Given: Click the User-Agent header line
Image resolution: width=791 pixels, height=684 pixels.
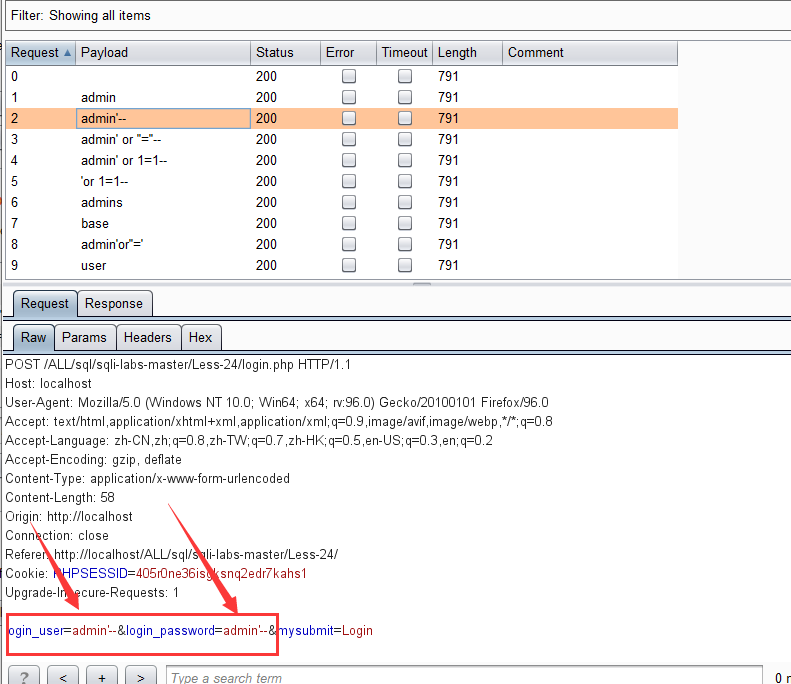Looking at the screenshot, I should (276, 403).
